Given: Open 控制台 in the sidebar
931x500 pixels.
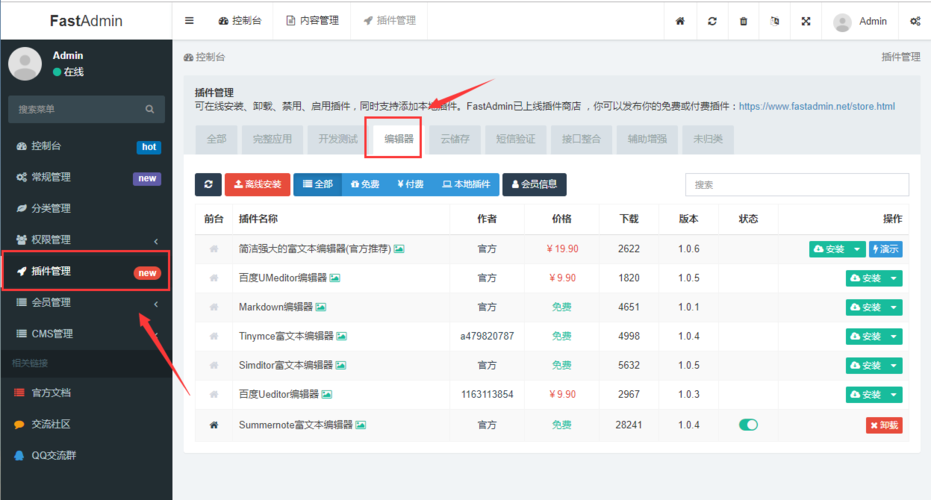Looking at the screenshot, I should tap(87, 146).
